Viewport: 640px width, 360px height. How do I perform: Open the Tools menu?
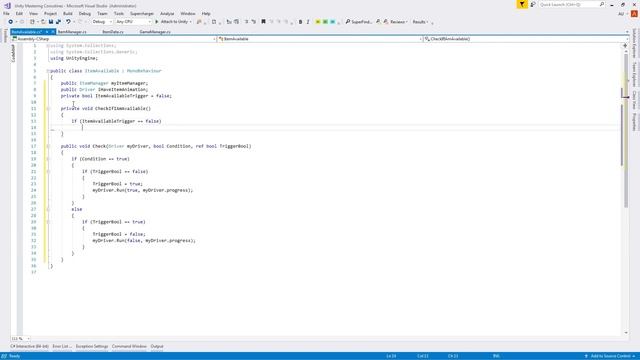pos(119,13)
